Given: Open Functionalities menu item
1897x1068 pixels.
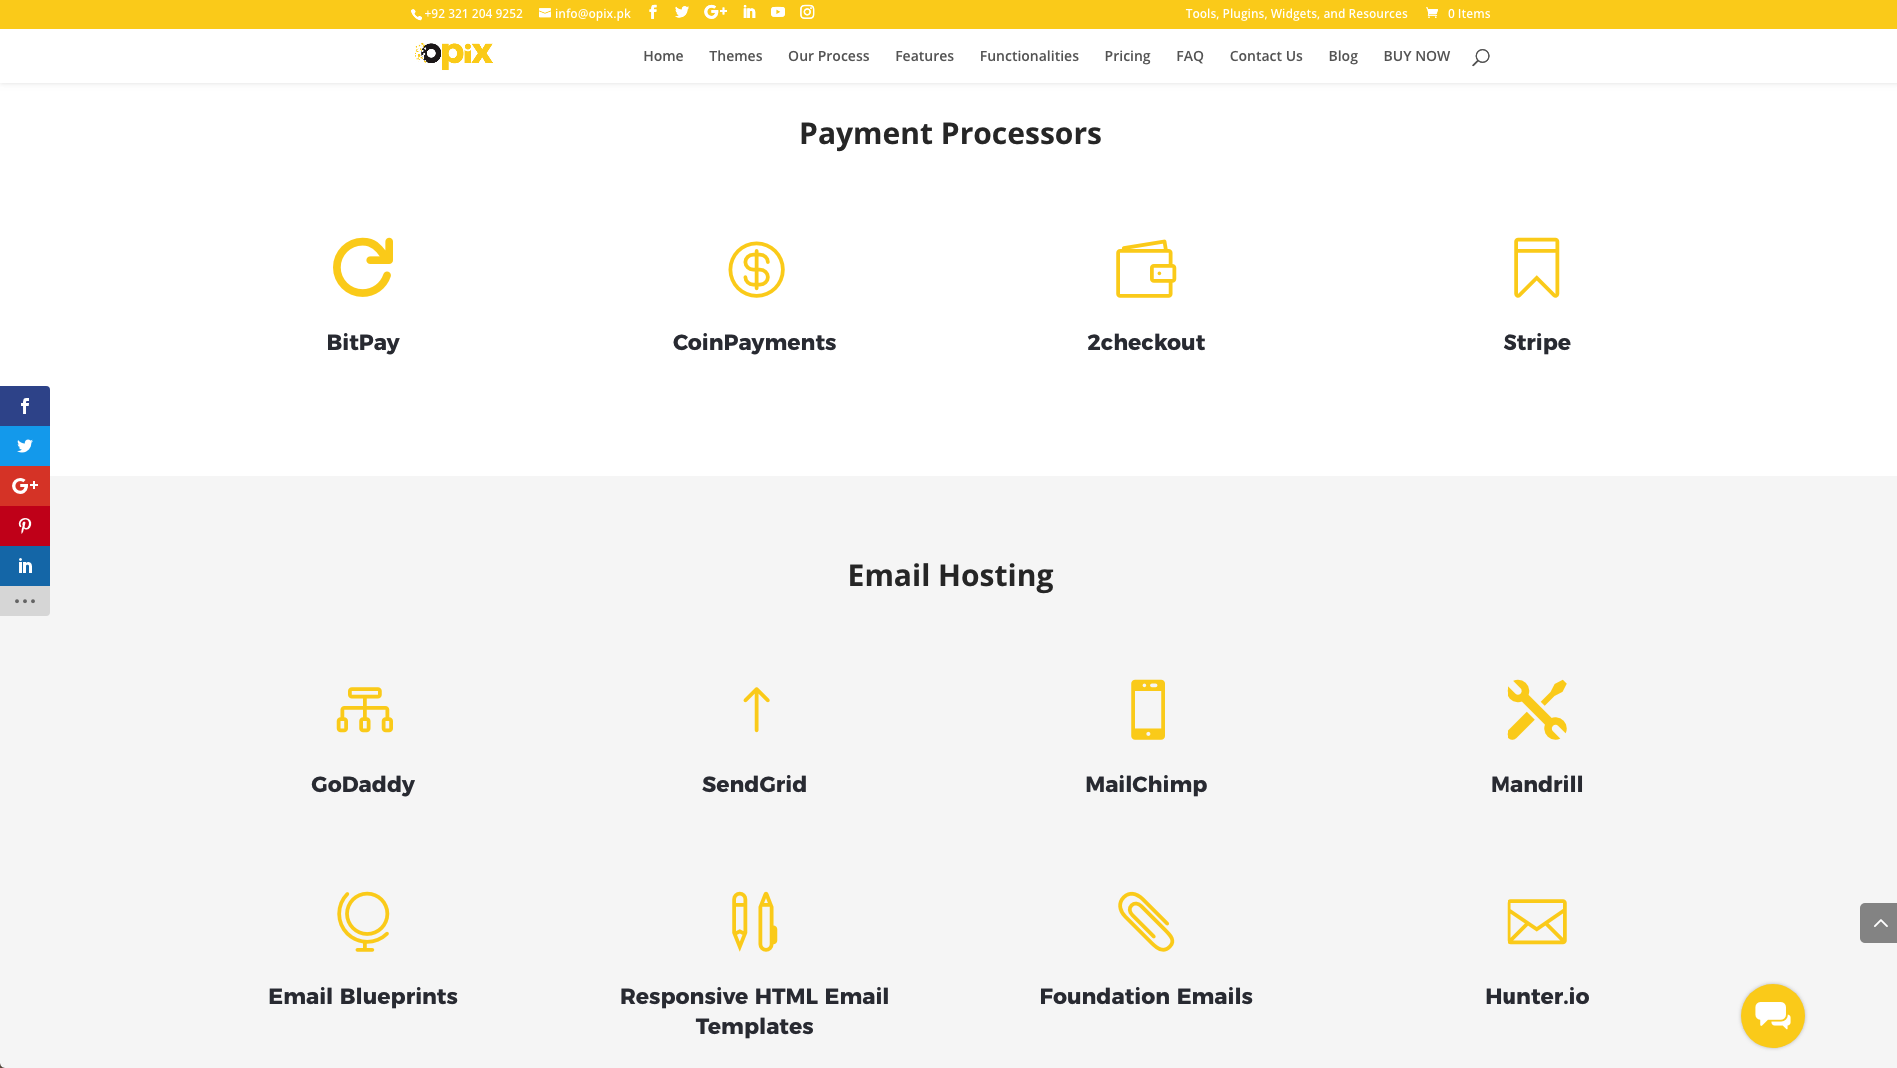Looking at the screenshot, I should point(1029,56).
